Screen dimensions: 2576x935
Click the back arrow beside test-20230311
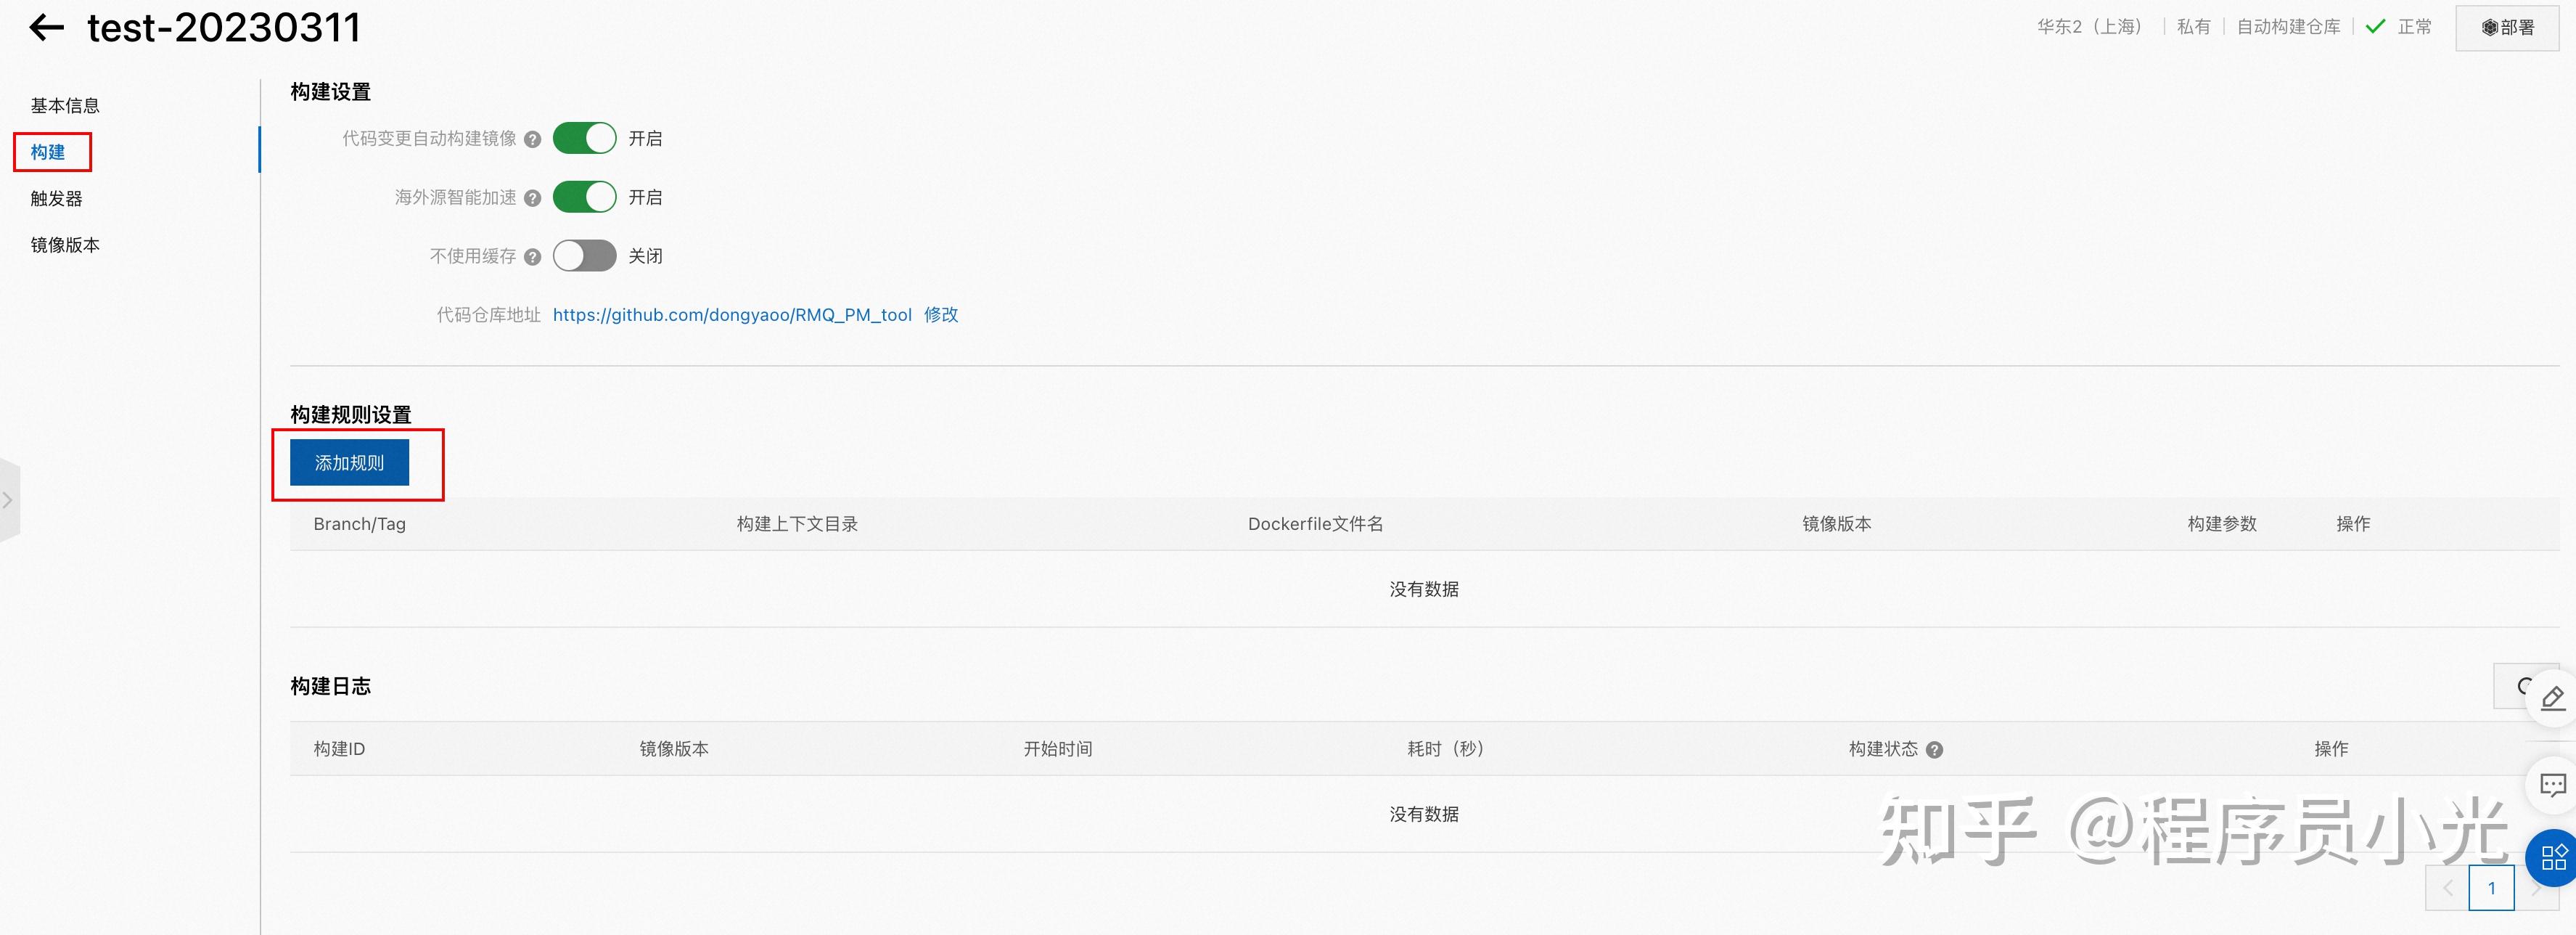tap(46, 28)
